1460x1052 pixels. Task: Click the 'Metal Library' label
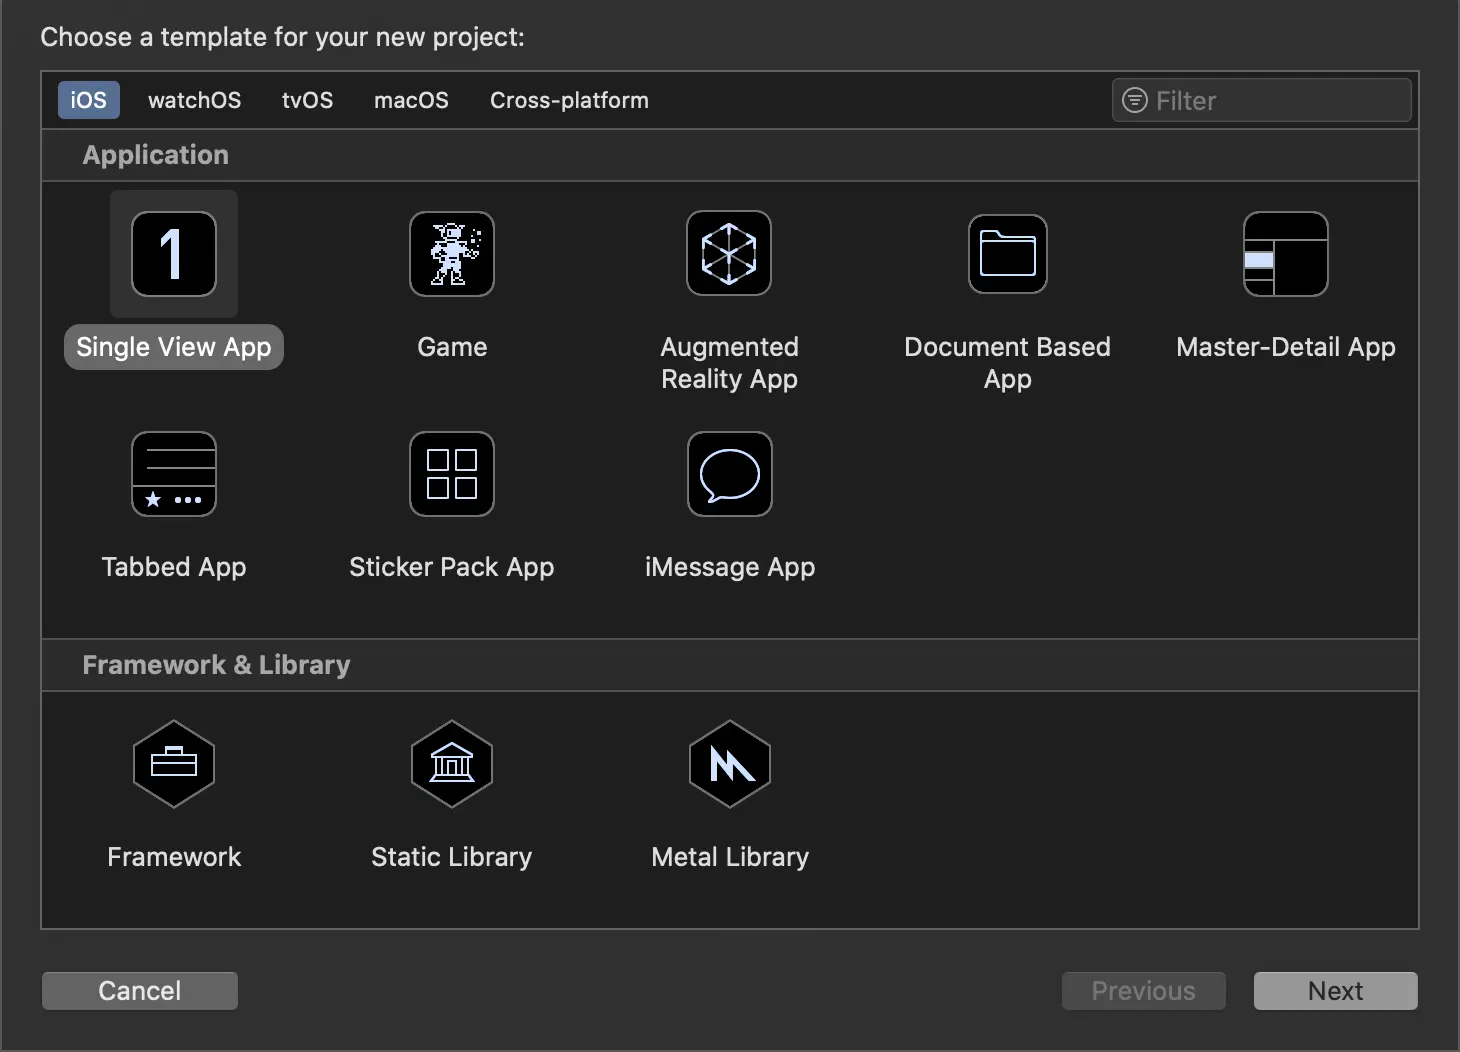click(730, 857)
